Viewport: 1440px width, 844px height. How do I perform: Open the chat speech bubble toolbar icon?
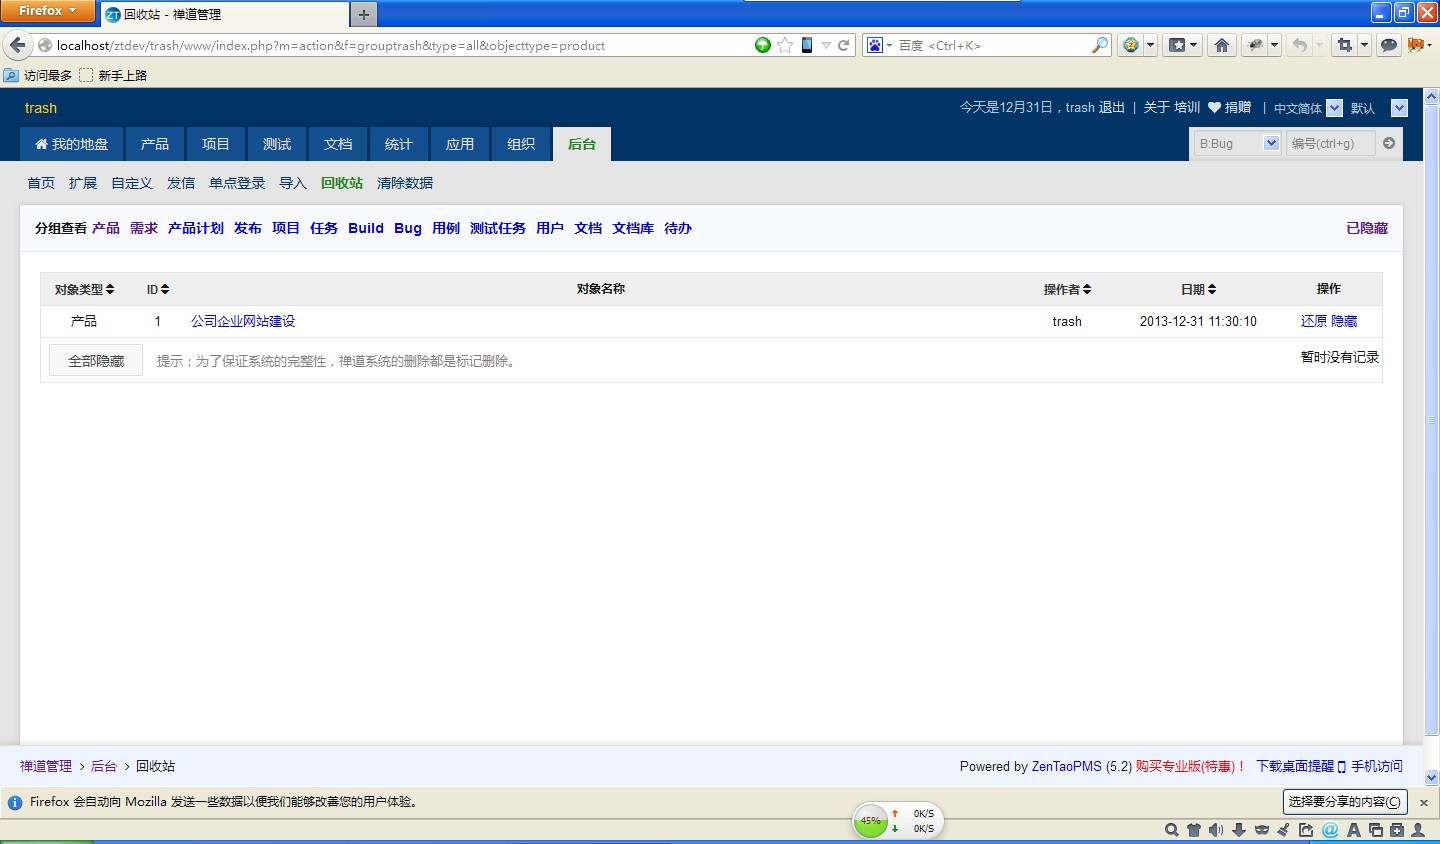coord(1388,45)
